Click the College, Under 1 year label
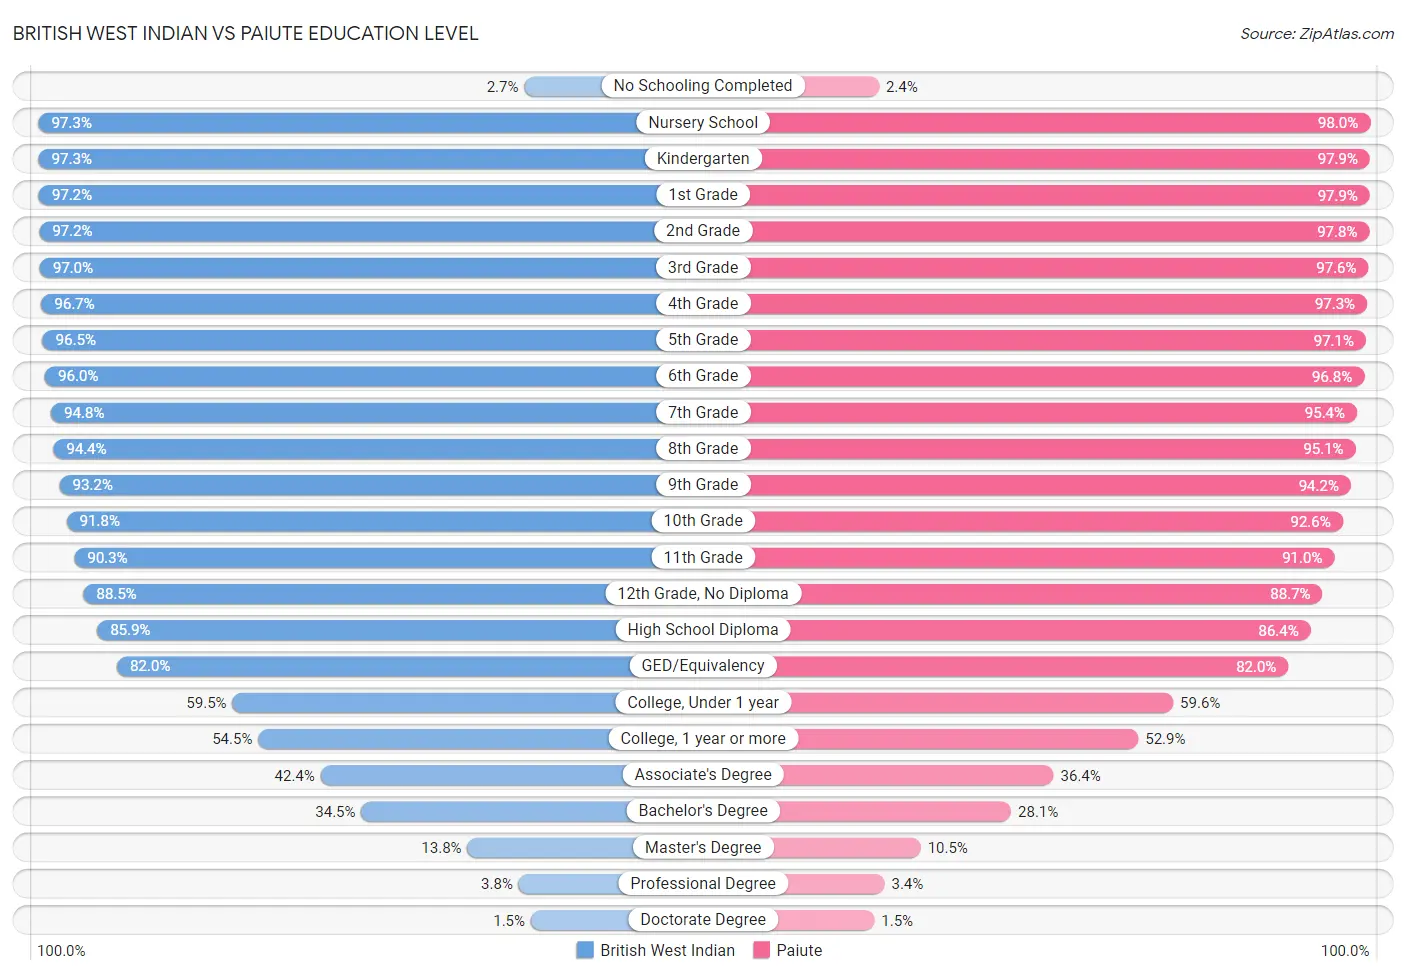Viewport: 1406px width, 975px height. (703, 703)
